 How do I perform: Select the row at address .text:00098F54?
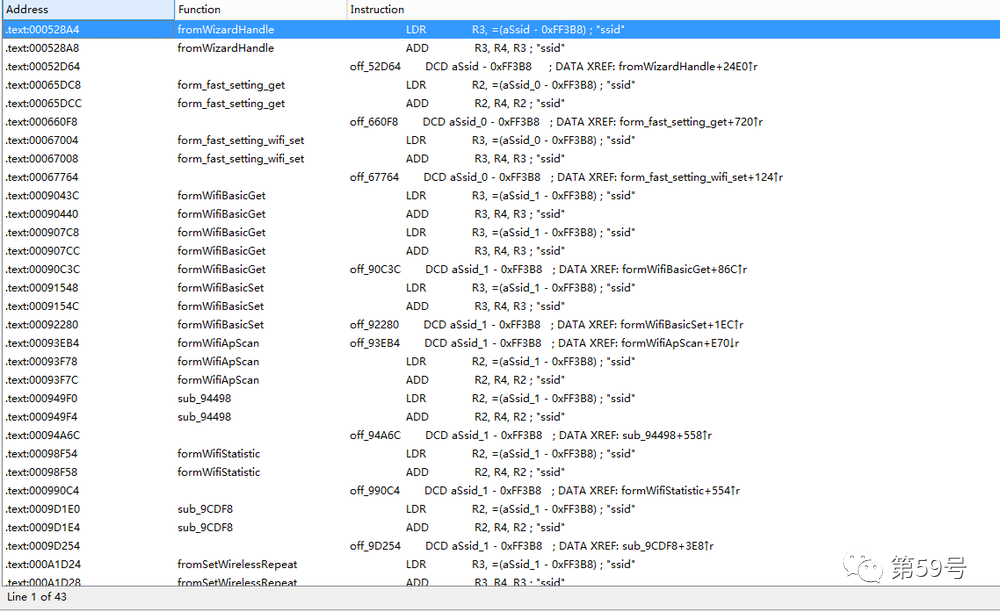point(501,455)
